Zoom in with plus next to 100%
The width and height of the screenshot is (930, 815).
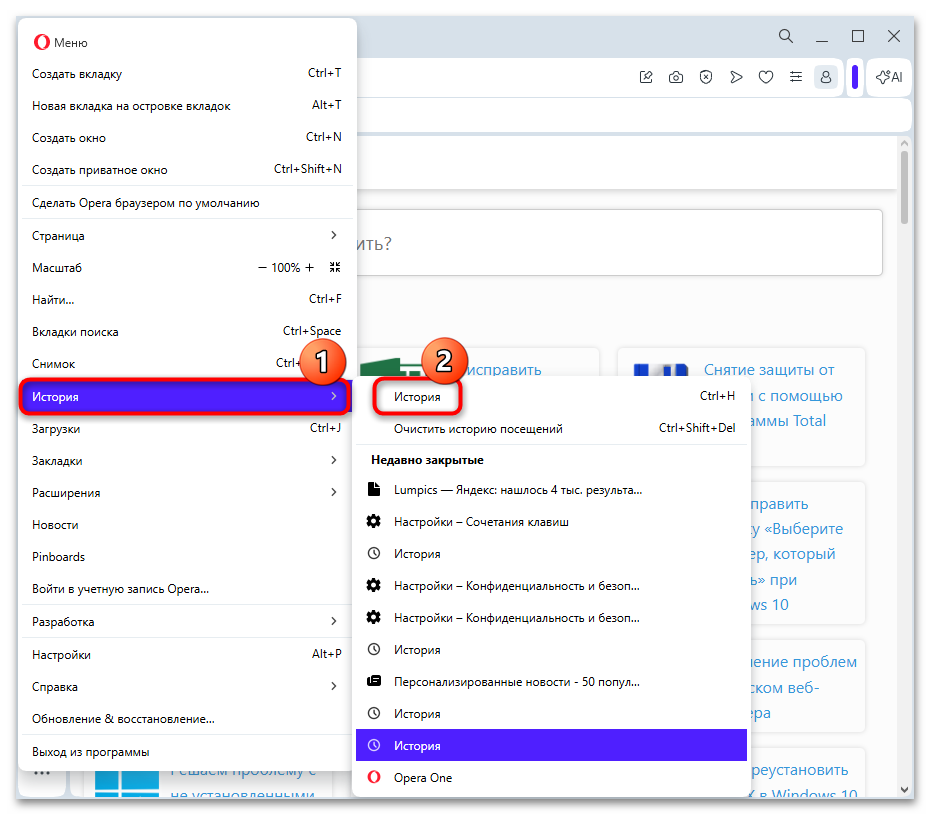click(x=309, y=268)
